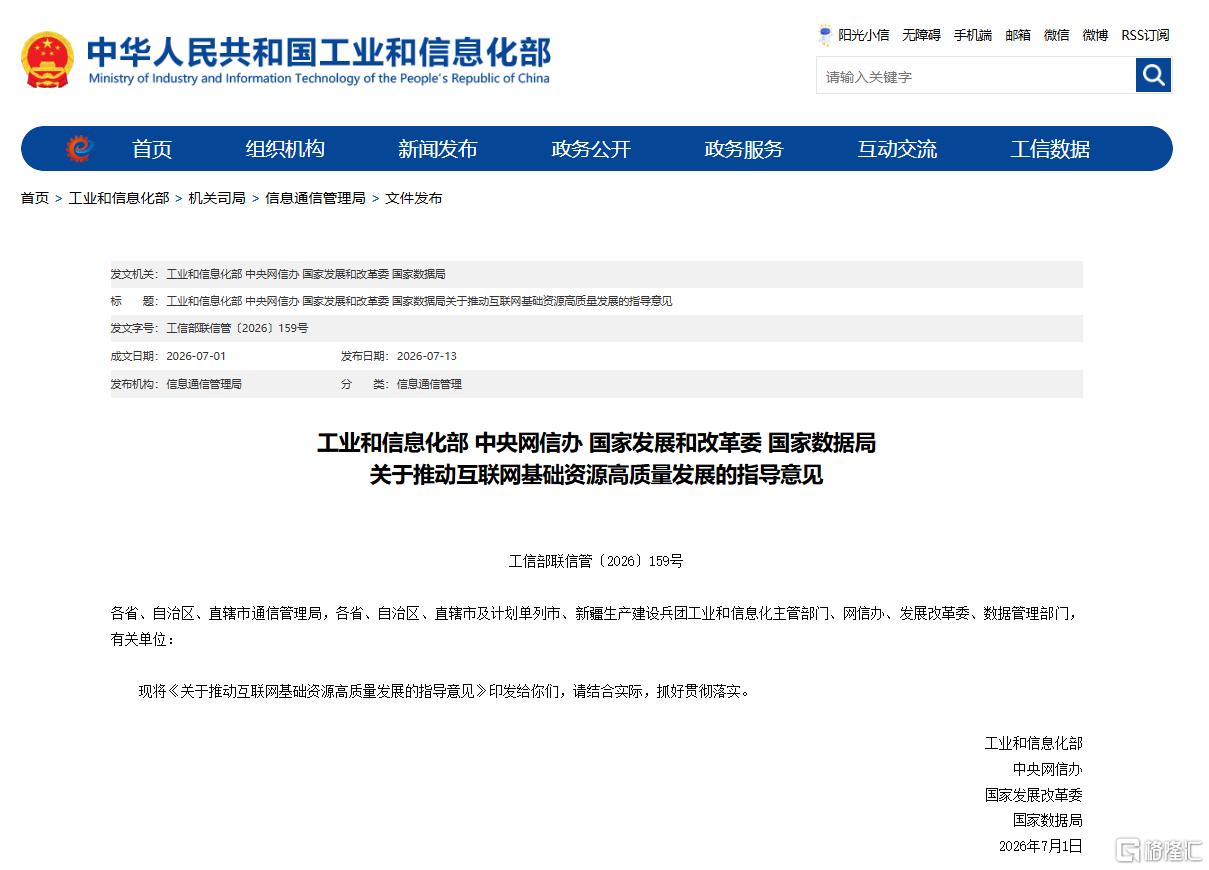Screen dimensions: 1209x870
Task: Click the 成文日期 value 2026-07-01
Action: pyautogui.click(x=196, y=356)
